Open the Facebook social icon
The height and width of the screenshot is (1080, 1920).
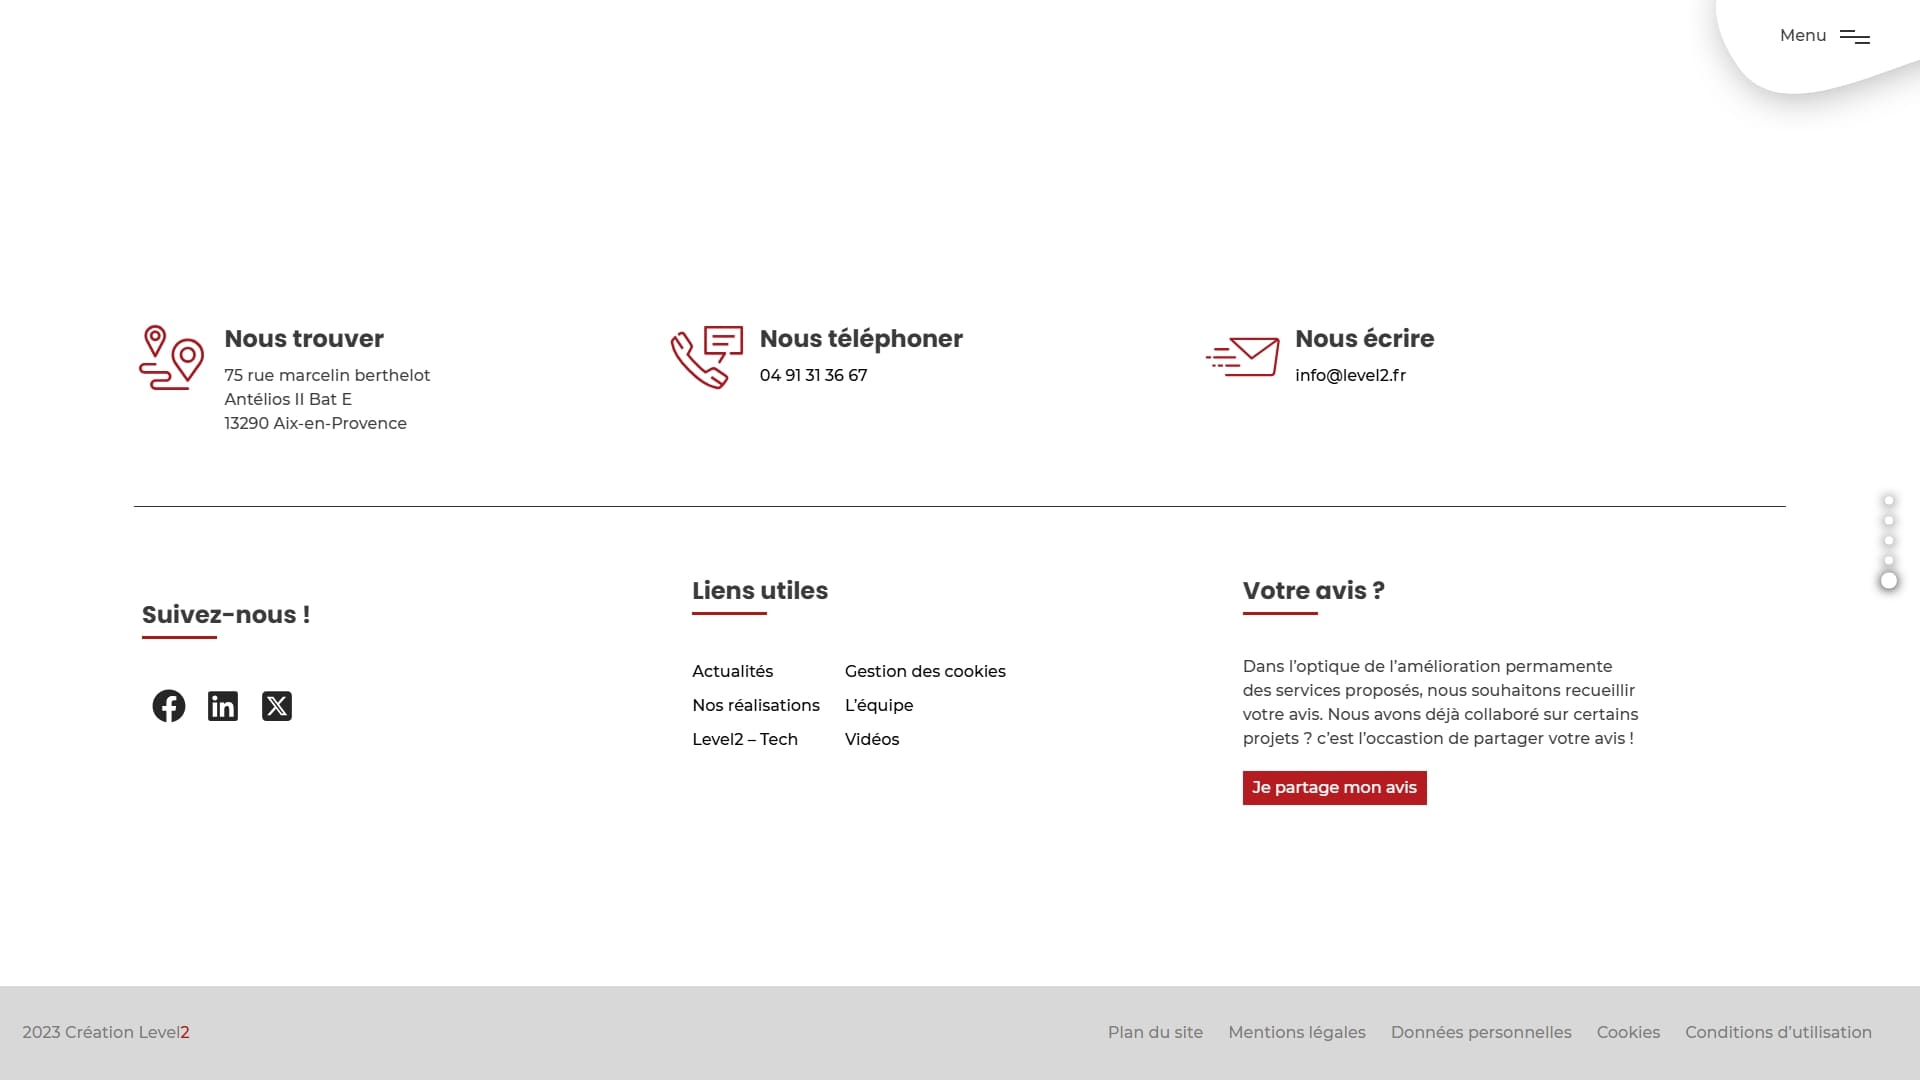coord(169,706)
